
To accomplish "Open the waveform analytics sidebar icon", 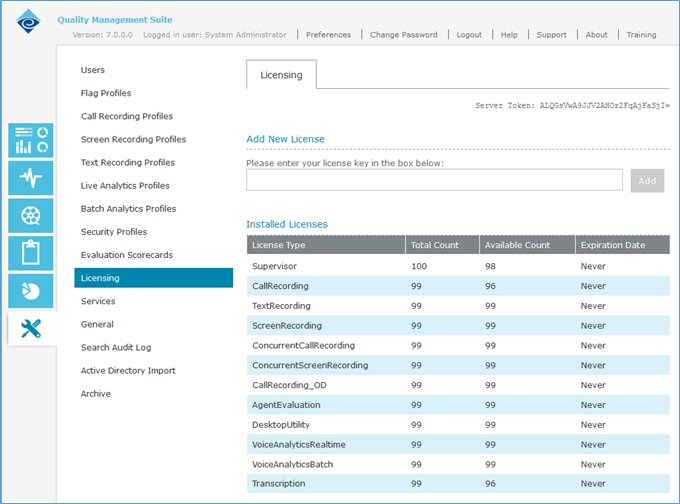I will 31,178.
